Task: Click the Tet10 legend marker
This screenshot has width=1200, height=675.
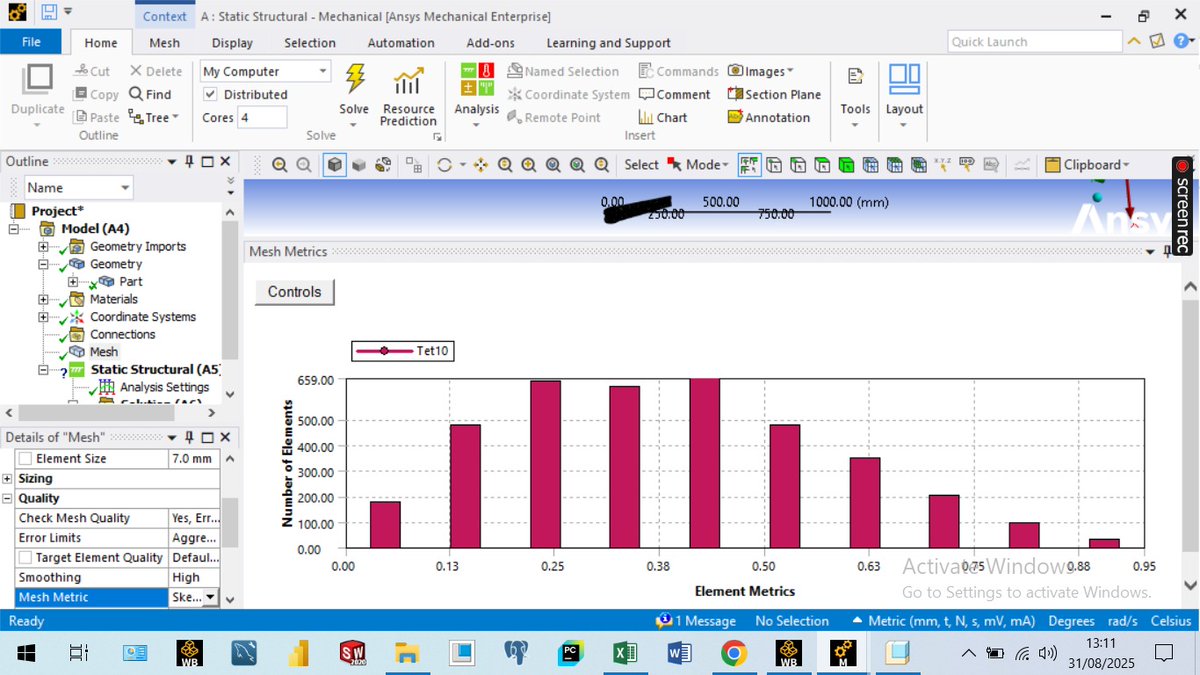Action: [x=384, y=350]
